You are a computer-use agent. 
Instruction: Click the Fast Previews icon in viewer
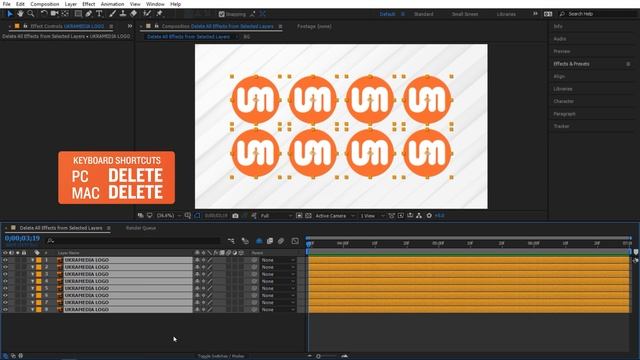pos(401,216)
